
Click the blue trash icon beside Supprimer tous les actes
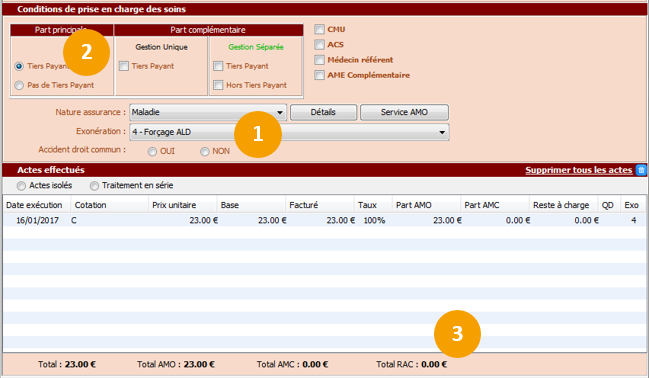tap(641, 170)
